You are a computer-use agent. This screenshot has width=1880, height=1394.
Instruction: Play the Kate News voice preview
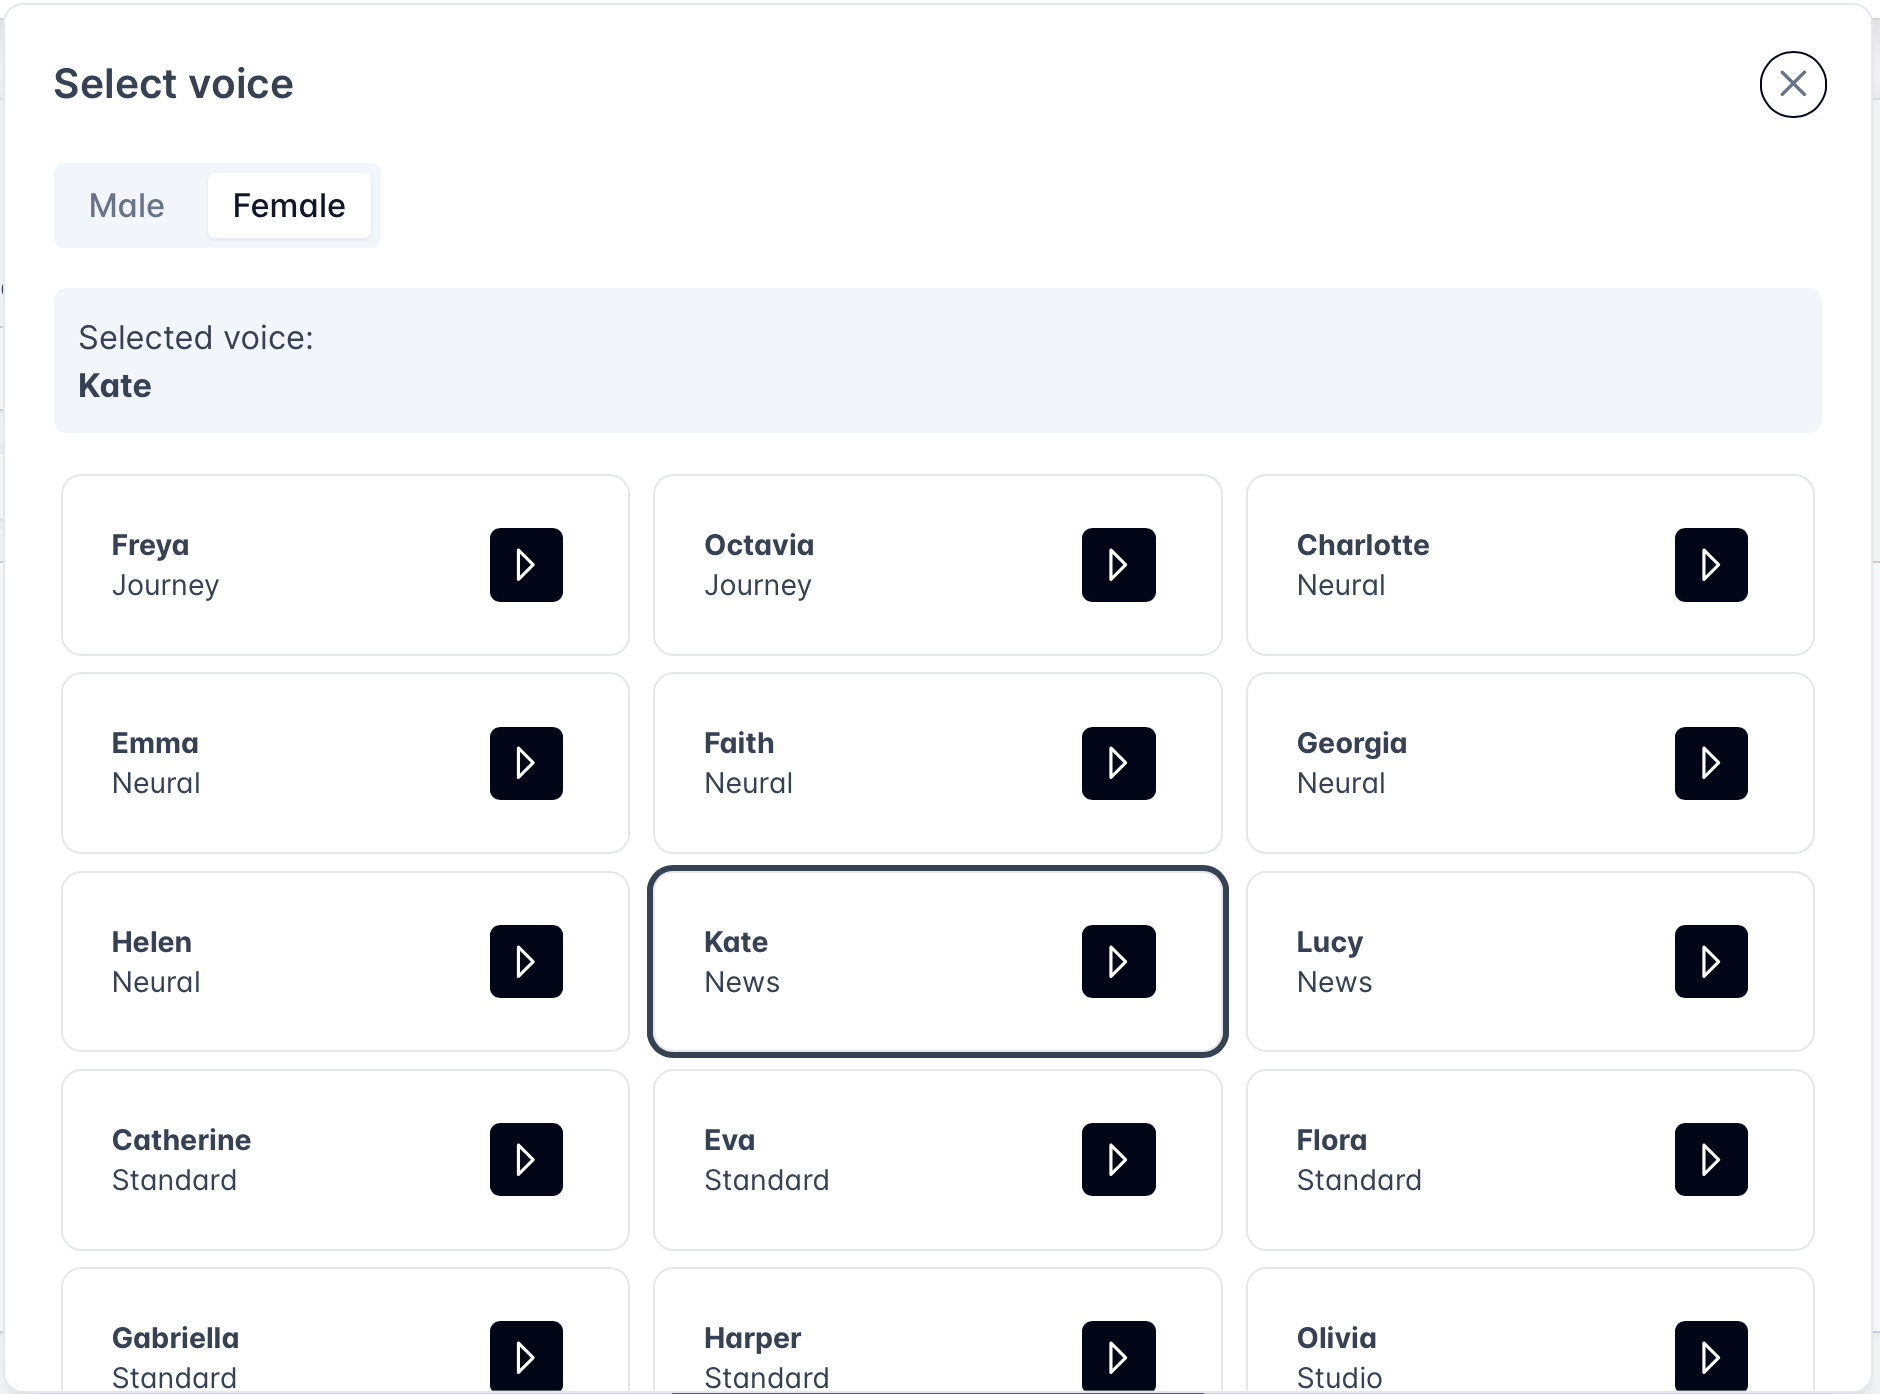click(x=1118, y=961)
